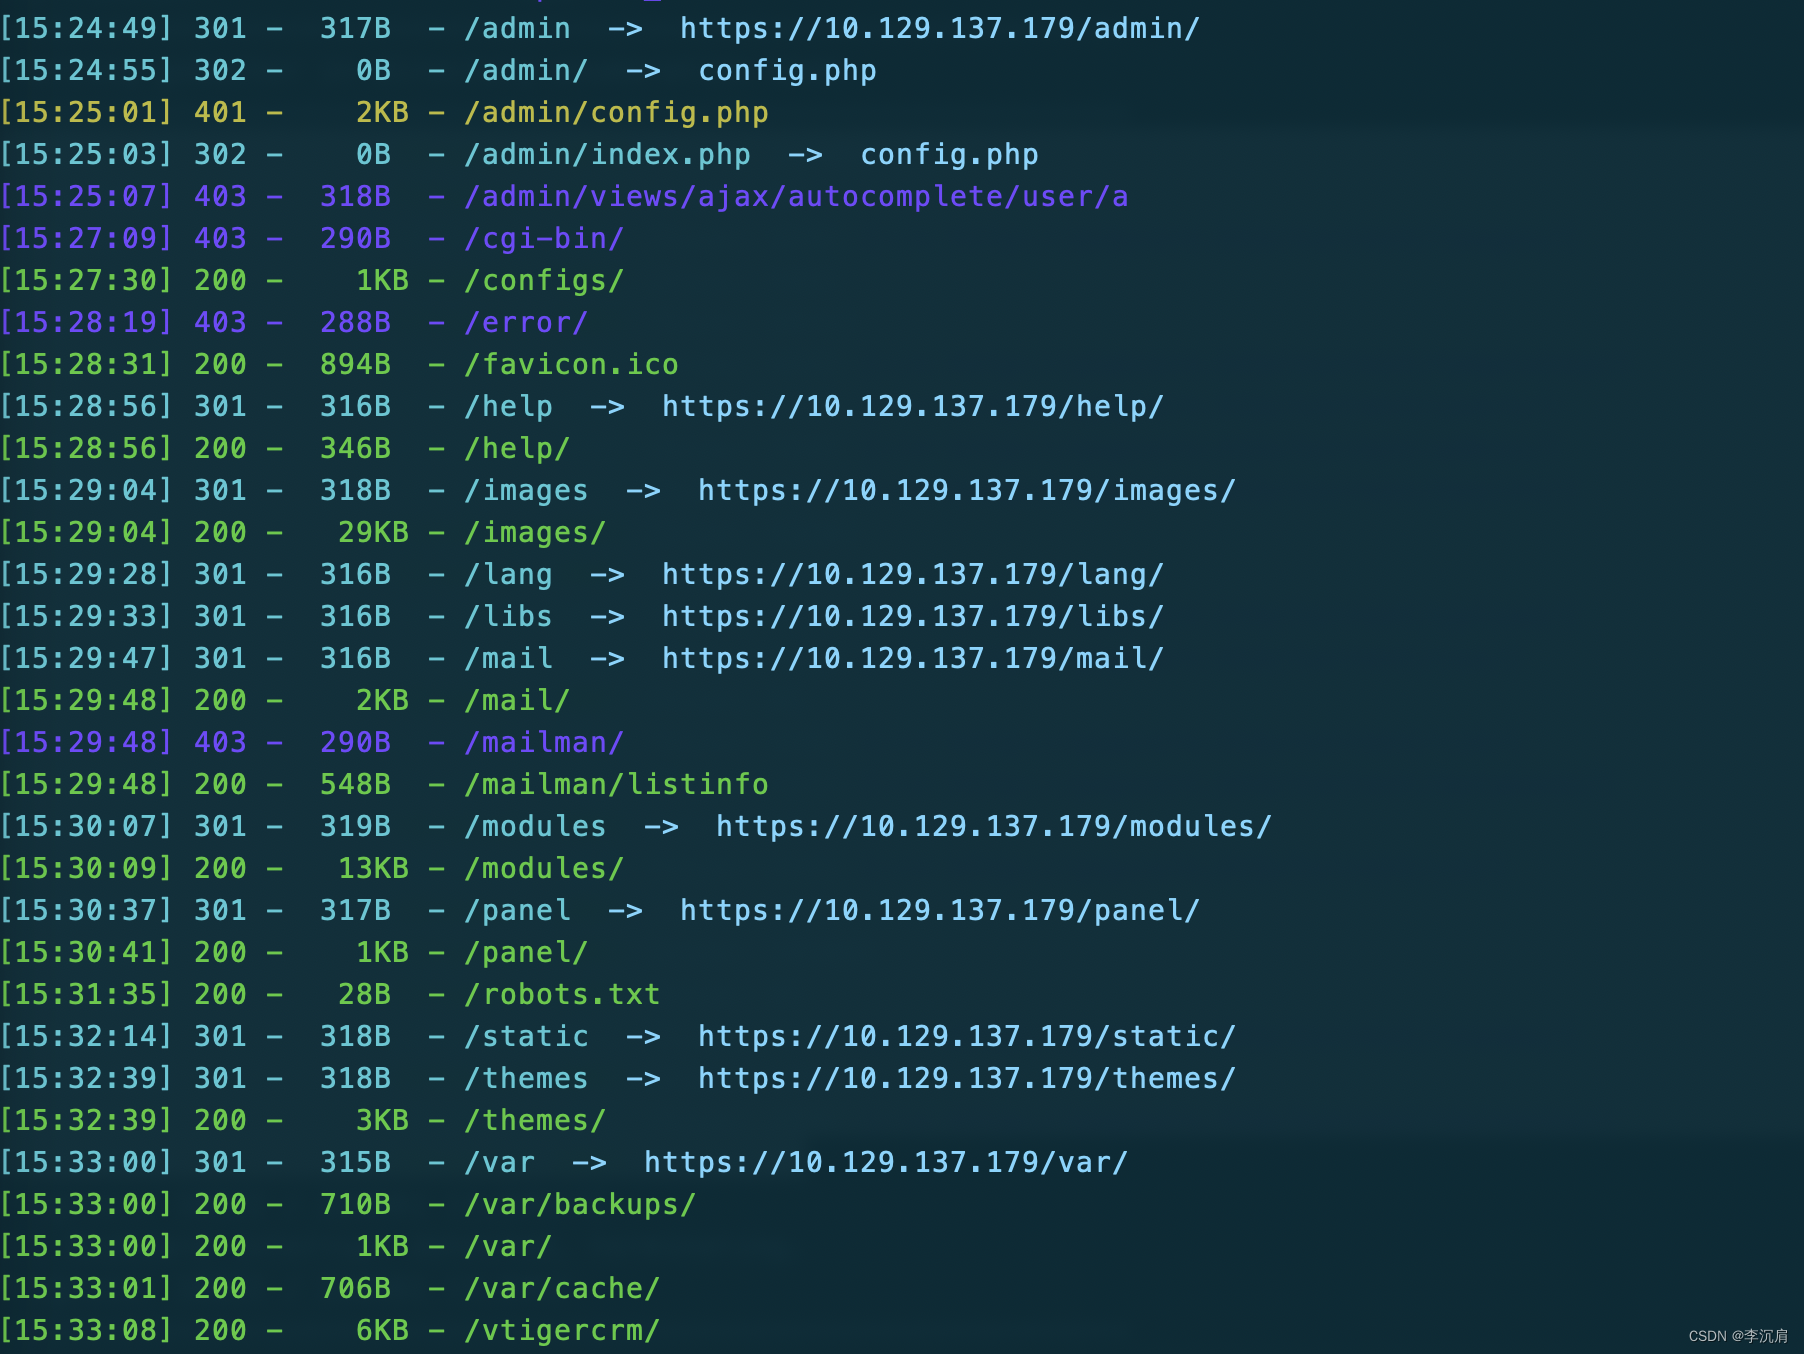Open the https://10.129.137.179/mail/ URL
The height and width of the screenshot is (1354, 1804).
(x=912, y=658)
